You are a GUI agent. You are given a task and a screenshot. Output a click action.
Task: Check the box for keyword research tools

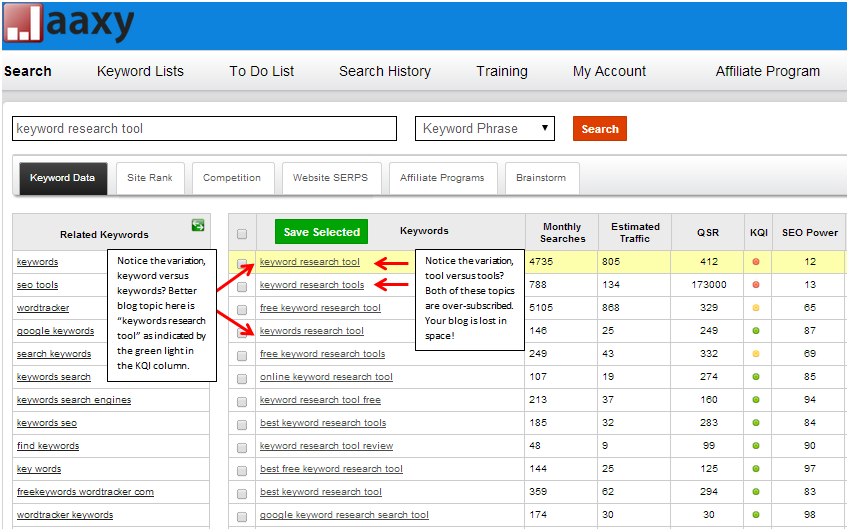(x=242, y=287)
